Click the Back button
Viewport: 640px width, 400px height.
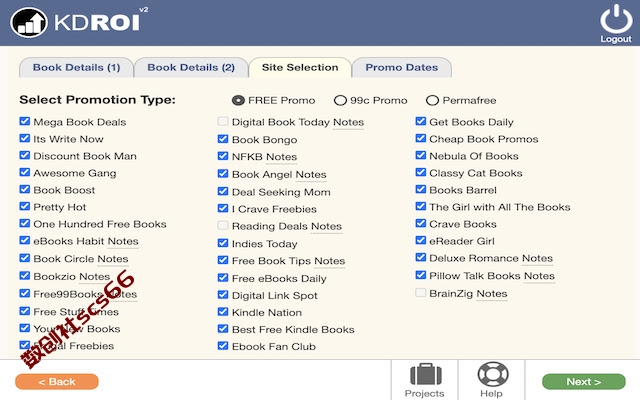(57, 382)
